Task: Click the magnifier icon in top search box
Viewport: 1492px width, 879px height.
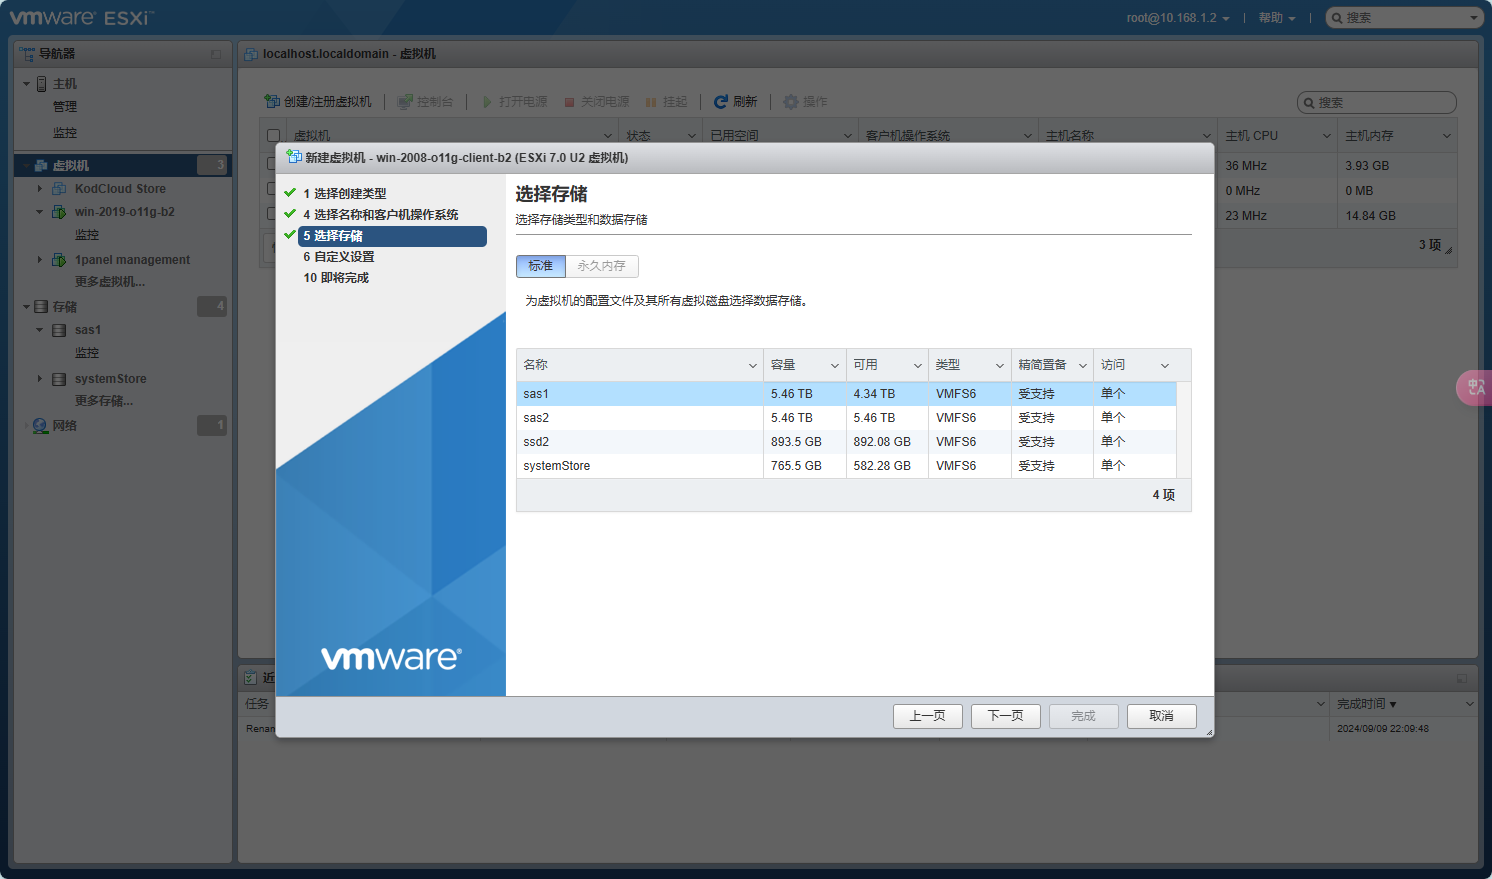Action: click(1337, 18)
